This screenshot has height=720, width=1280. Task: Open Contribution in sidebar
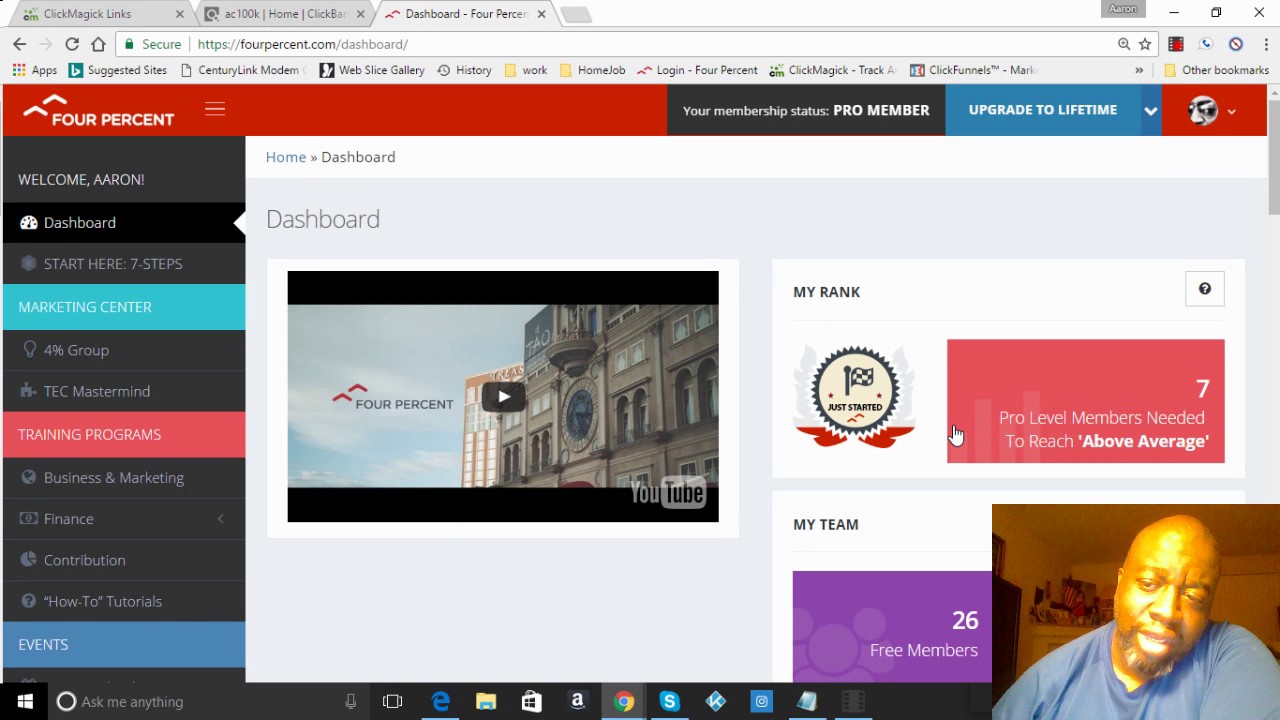[x=123, y=560]
